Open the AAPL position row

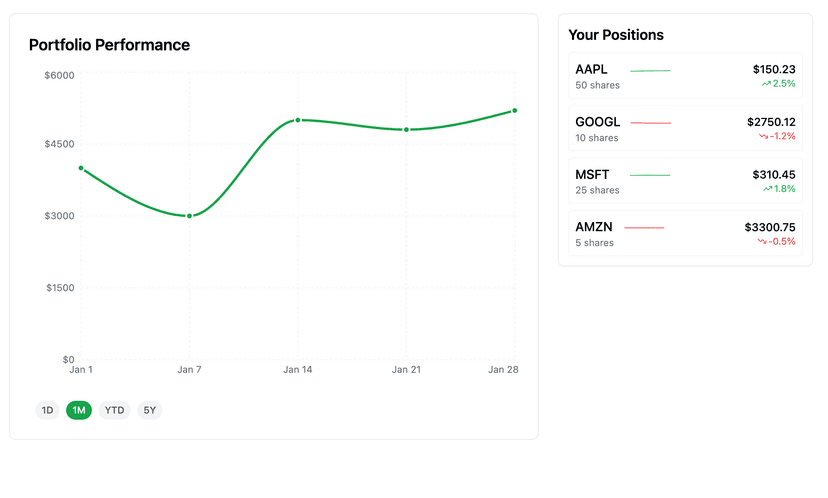685,76
